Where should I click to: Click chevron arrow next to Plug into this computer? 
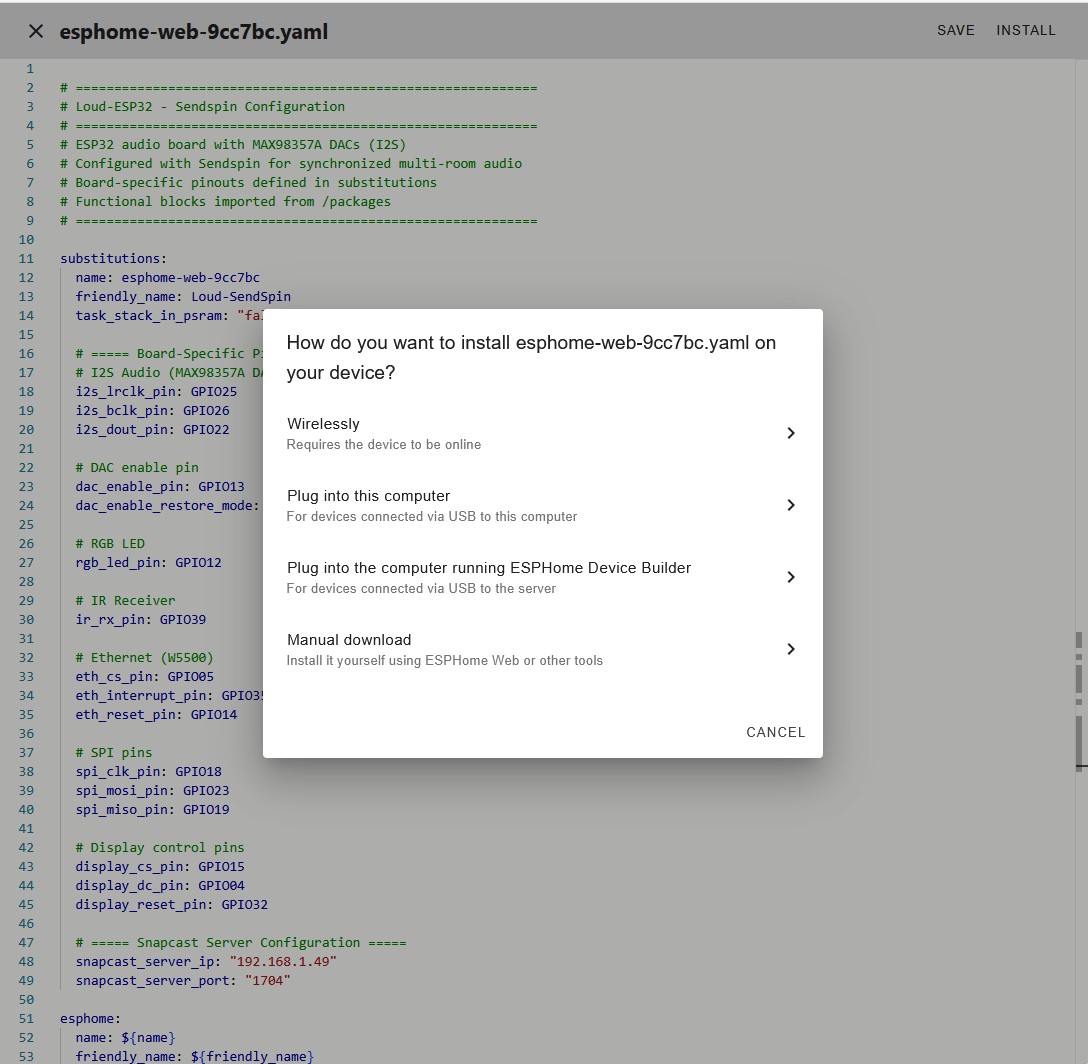[x=791, y=505]
